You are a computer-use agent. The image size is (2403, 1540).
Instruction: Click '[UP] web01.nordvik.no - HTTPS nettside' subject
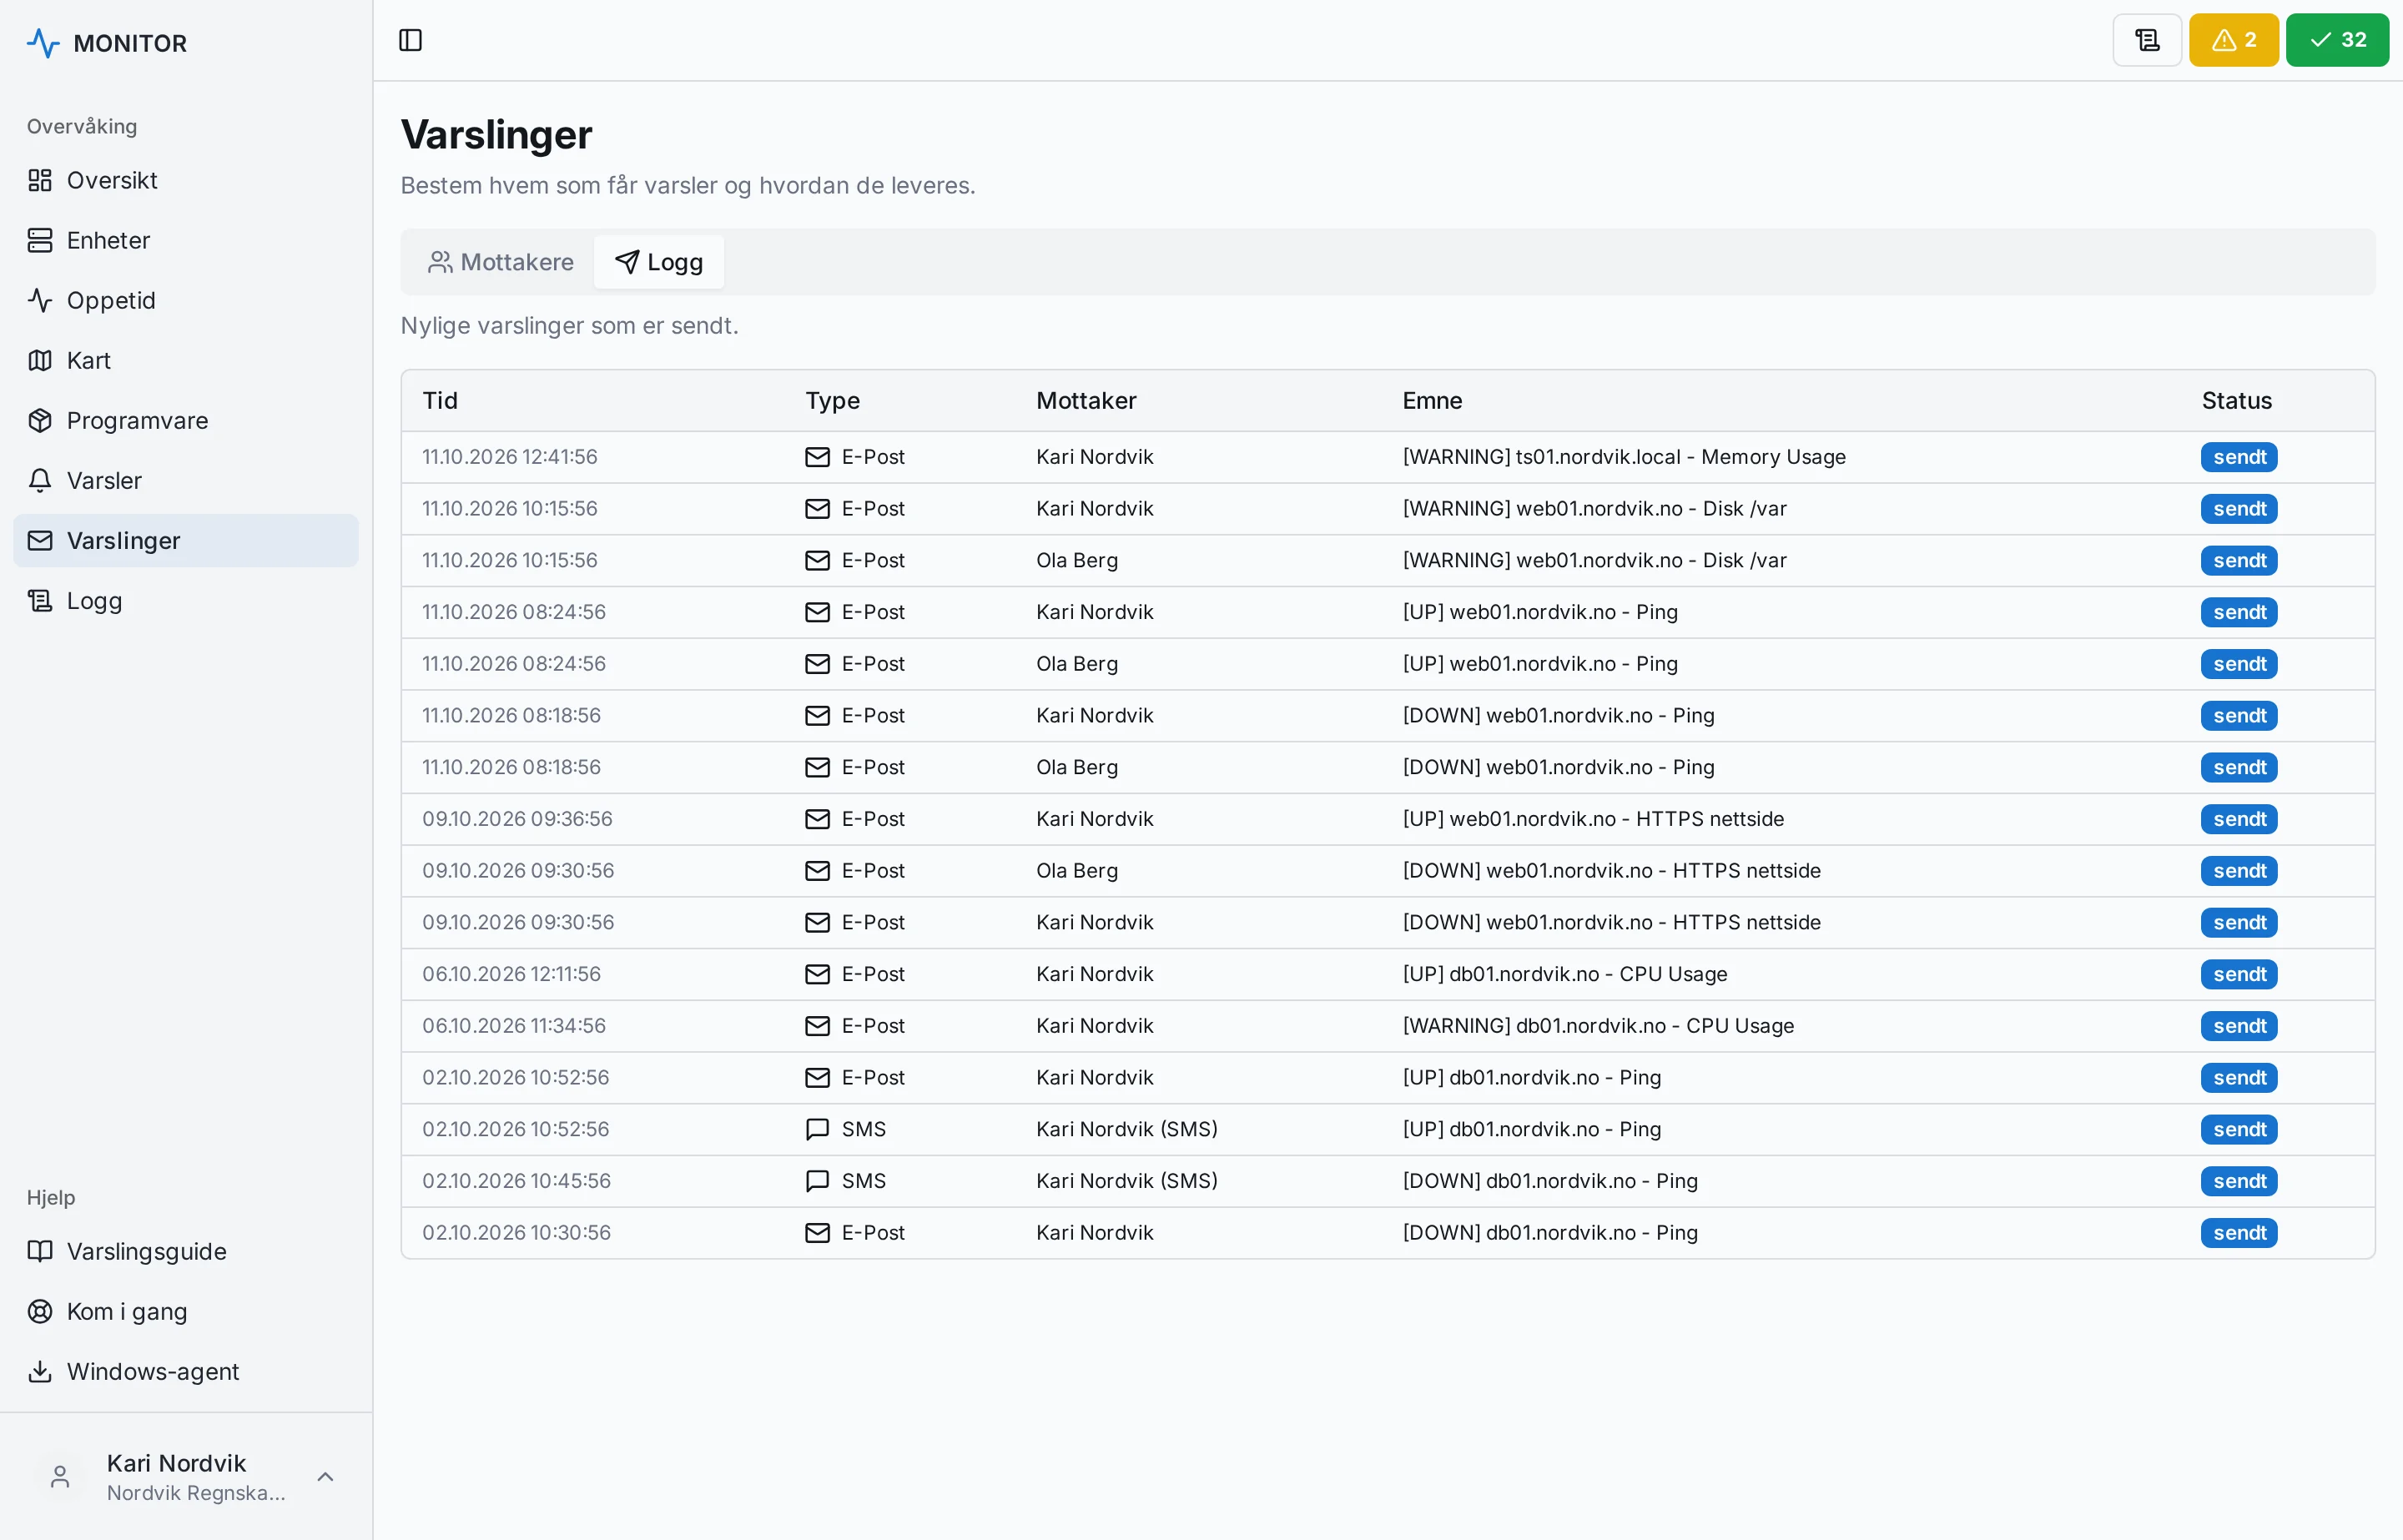coord(1593,819)
